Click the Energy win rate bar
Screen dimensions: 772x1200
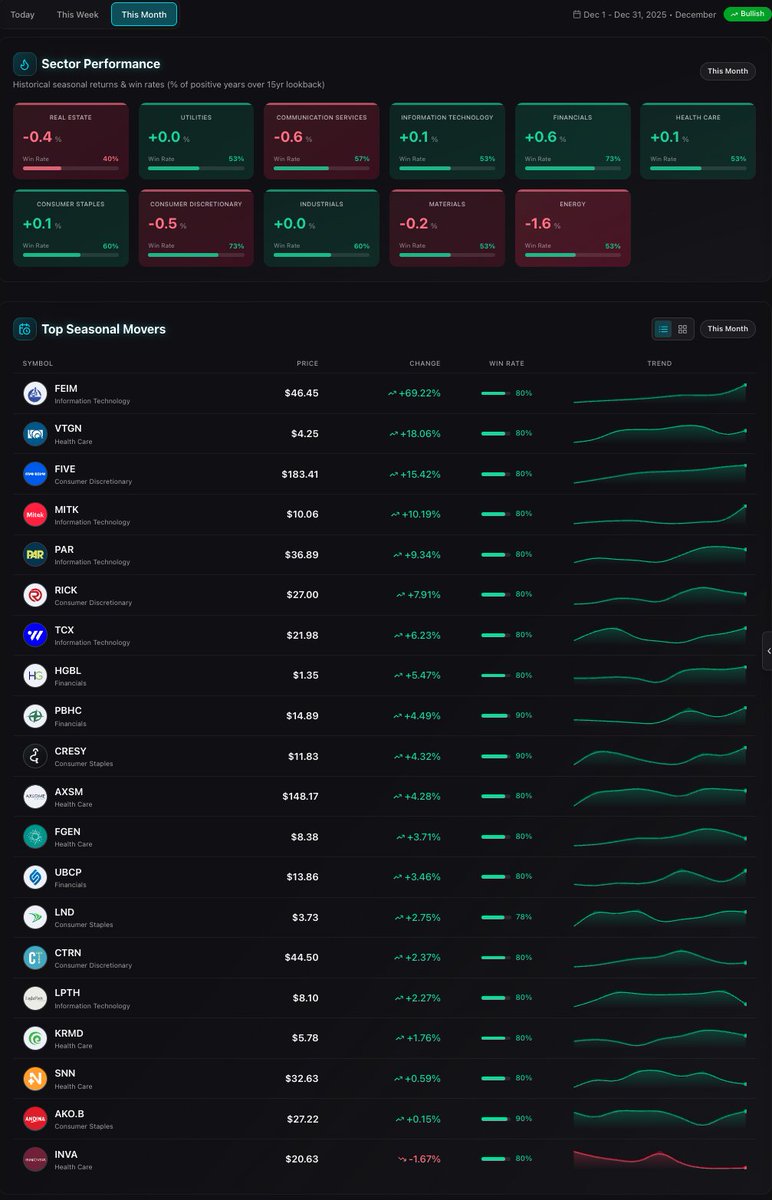573,255
